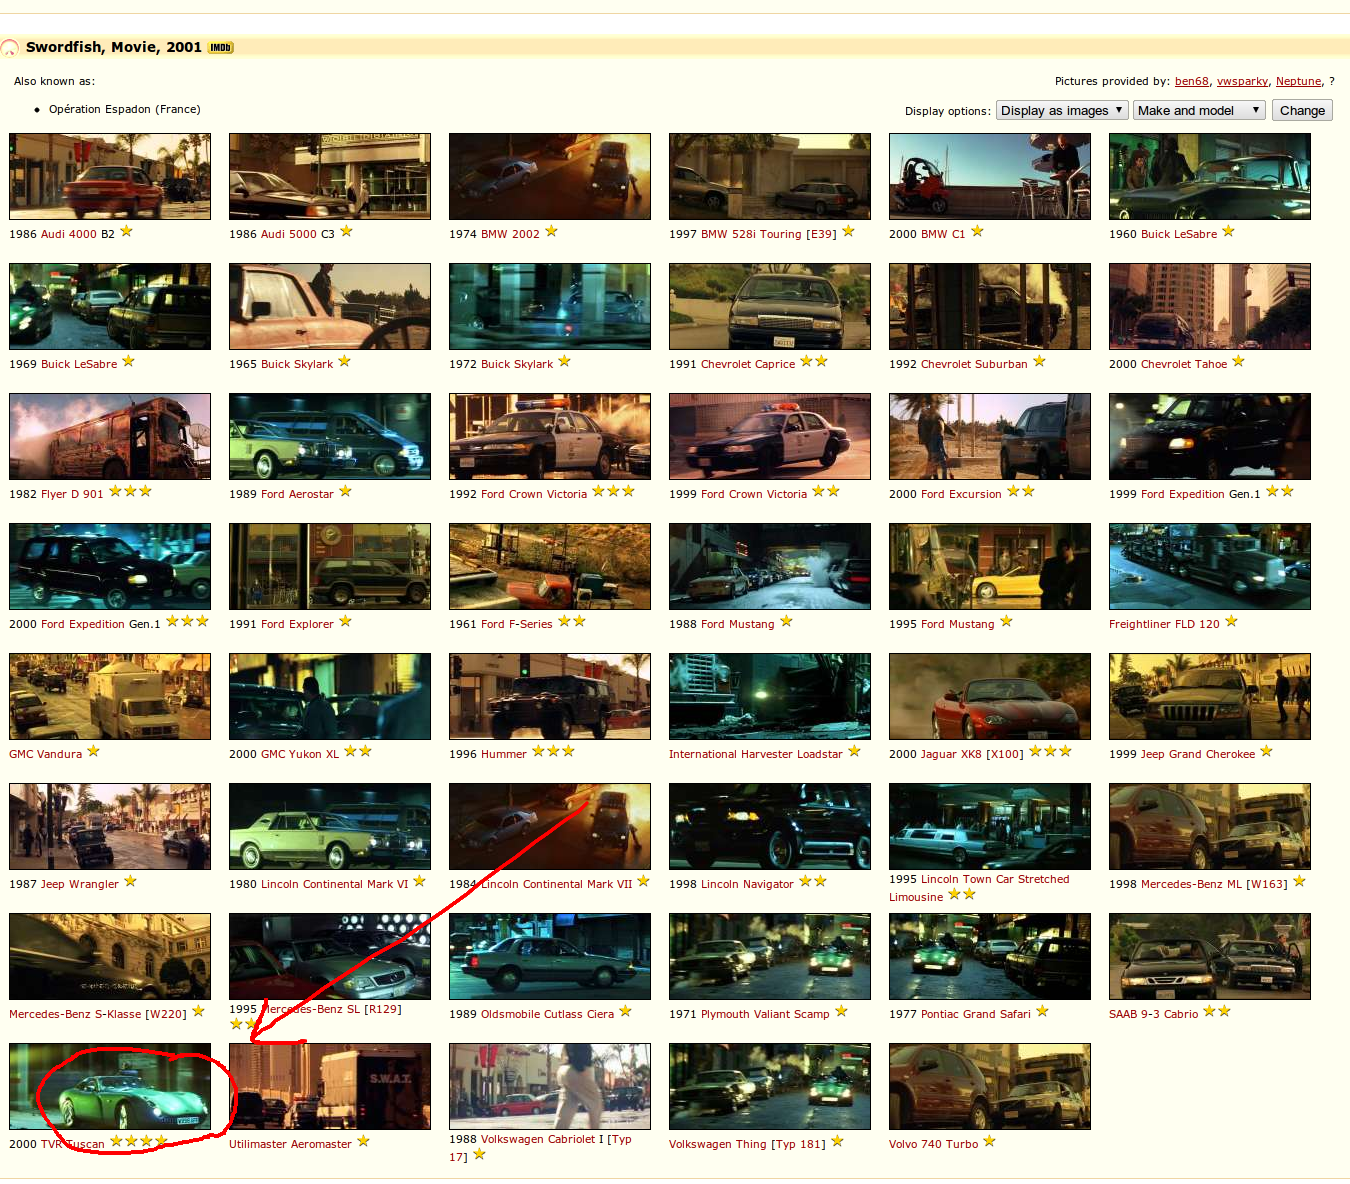Click the IMDb badge beside the Swordfish title
1350x1184 pixels.
(220, 47)
